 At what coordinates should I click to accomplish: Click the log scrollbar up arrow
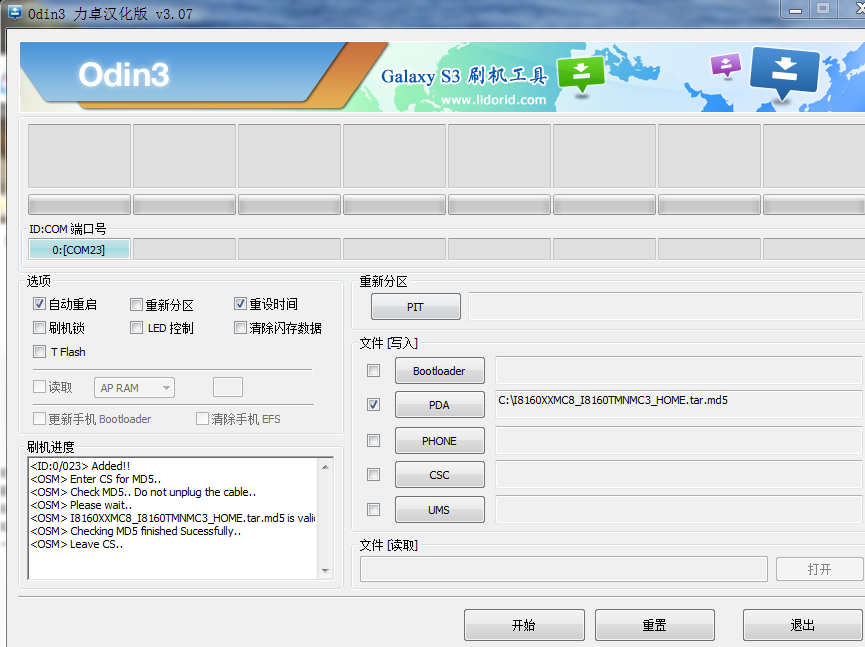pos(325,467)
